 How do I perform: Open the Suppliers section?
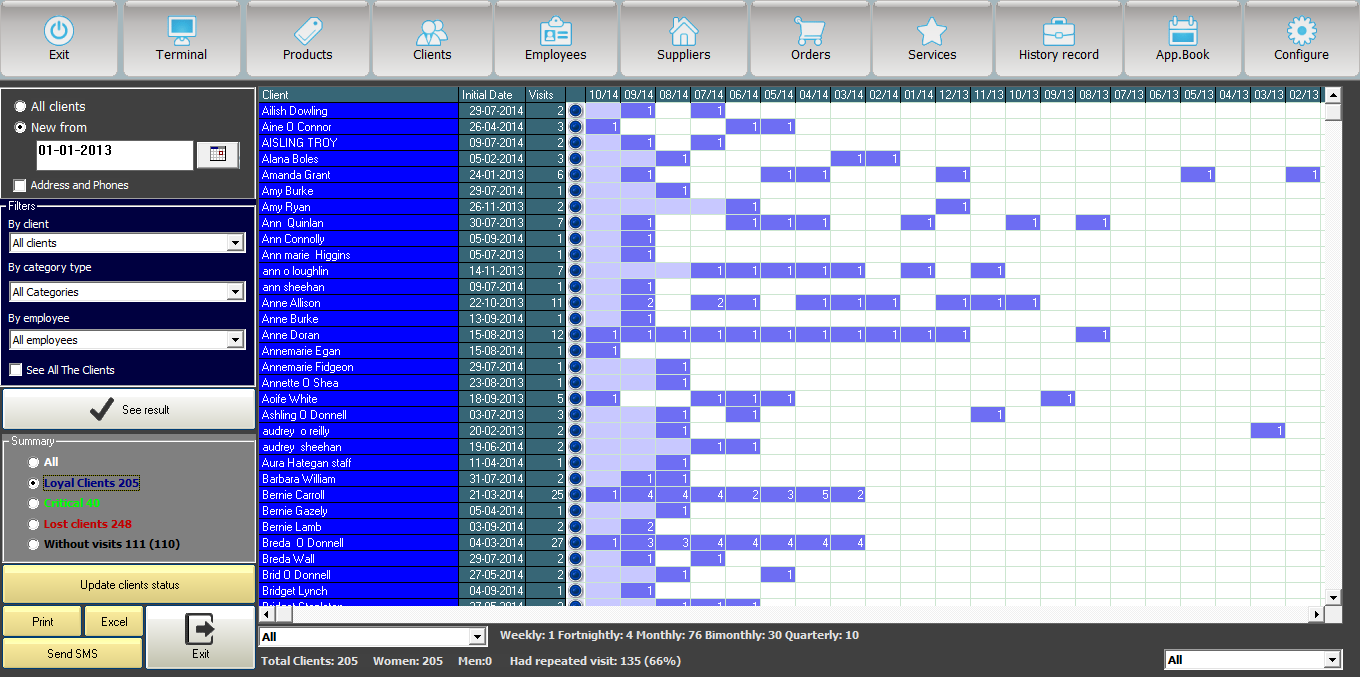click(683, 39)
